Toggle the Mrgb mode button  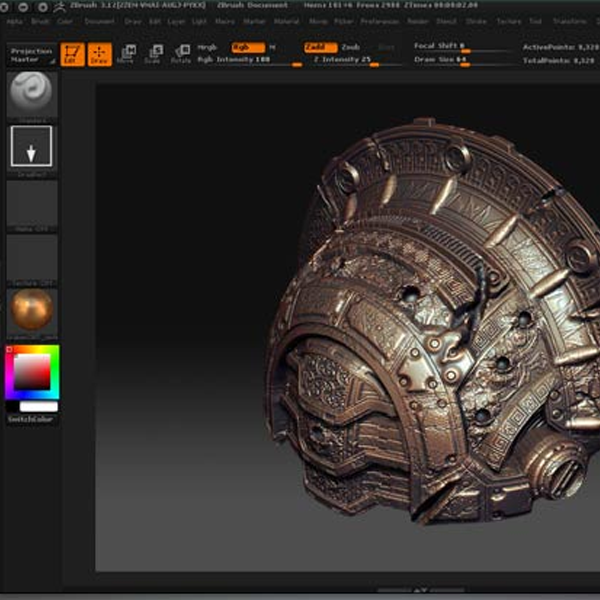coord(207,47)
